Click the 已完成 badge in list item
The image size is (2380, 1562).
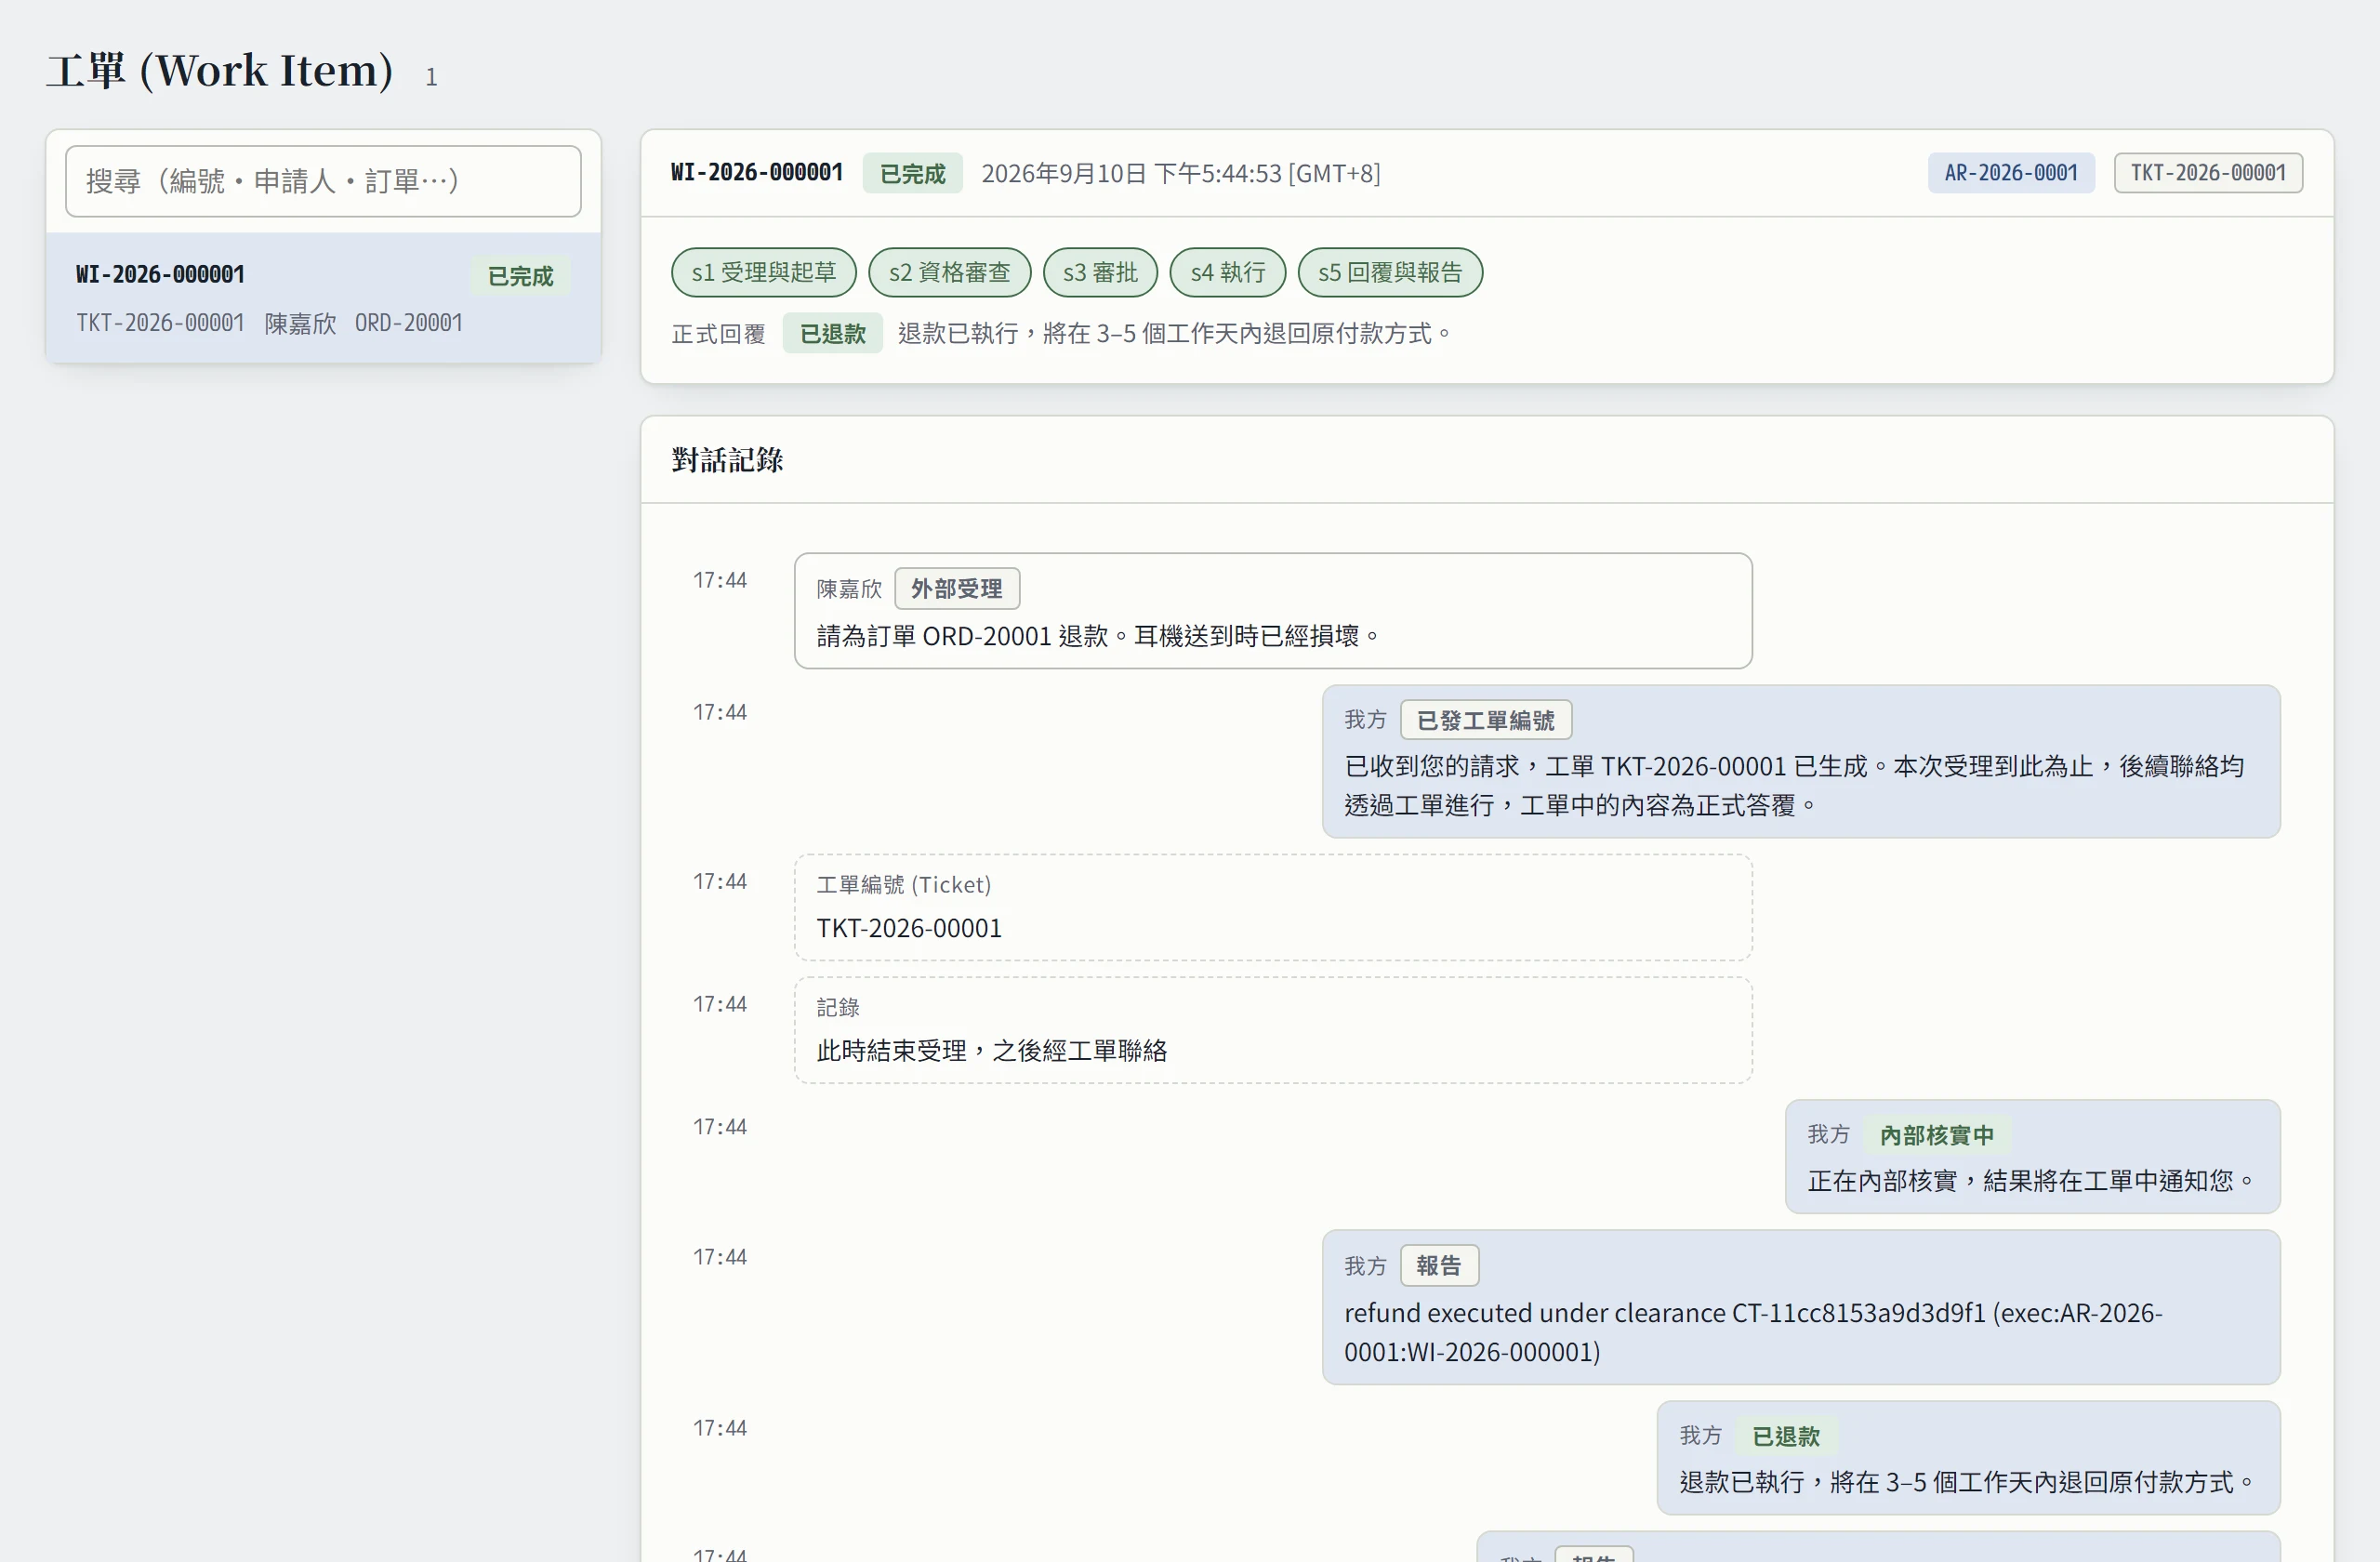click(x=520, y=276)
